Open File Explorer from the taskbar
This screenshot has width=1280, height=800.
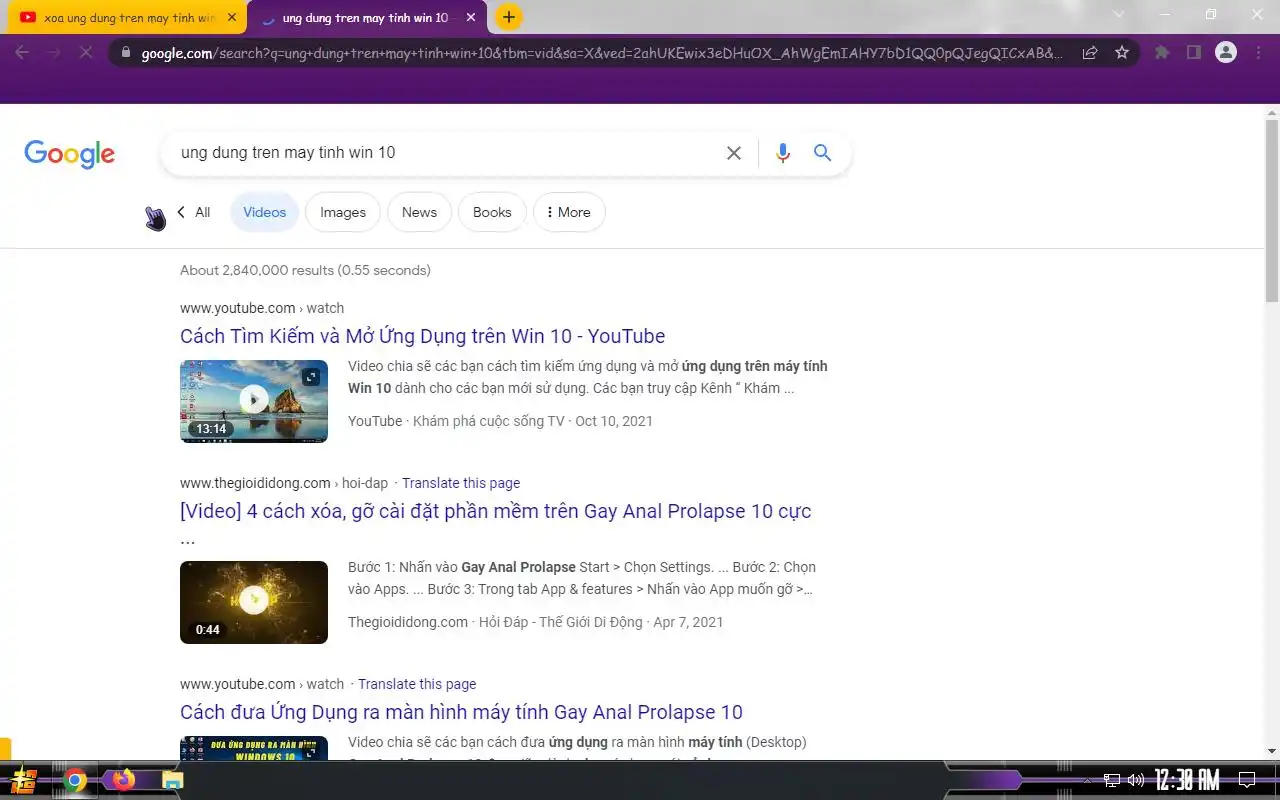point(173,780)
